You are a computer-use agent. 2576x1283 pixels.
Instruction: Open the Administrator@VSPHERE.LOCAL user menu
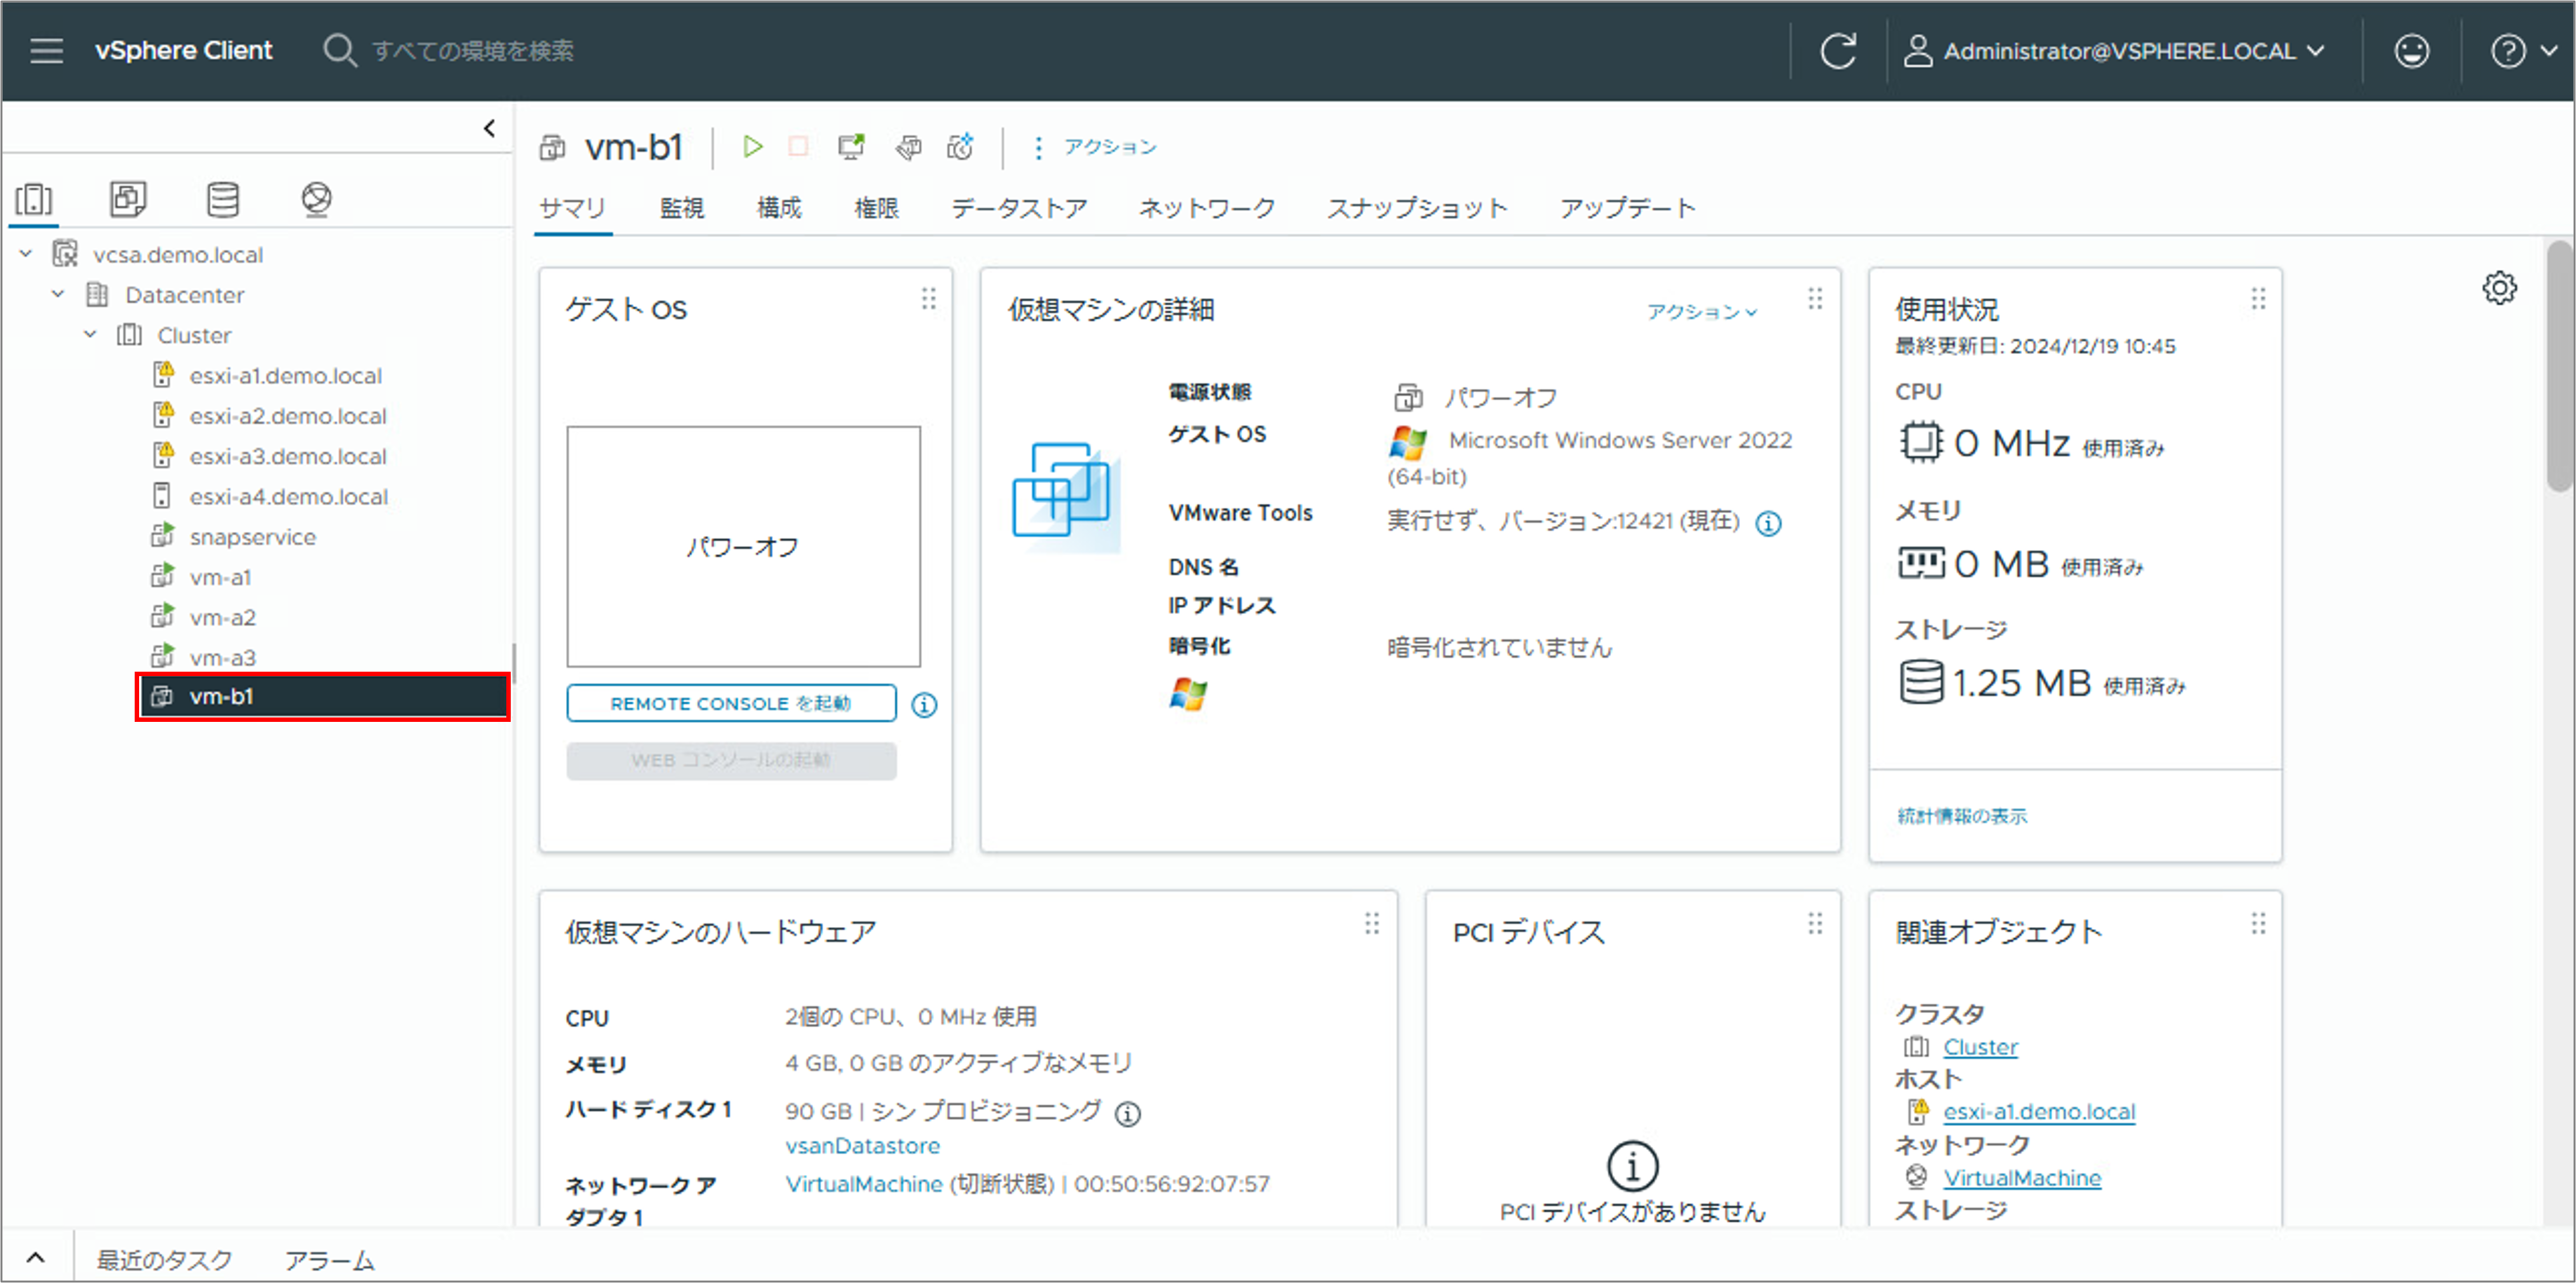pyautogui.click(x=2115, y=51)
